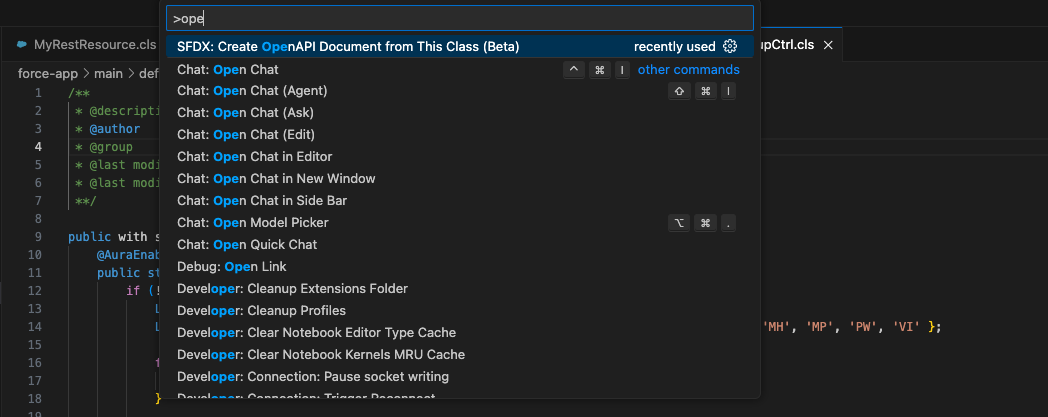The height and width of the screenshot is (417, 1048).
Task: Close the tab ending in upCtrl.cls
Action: [828, 45]
